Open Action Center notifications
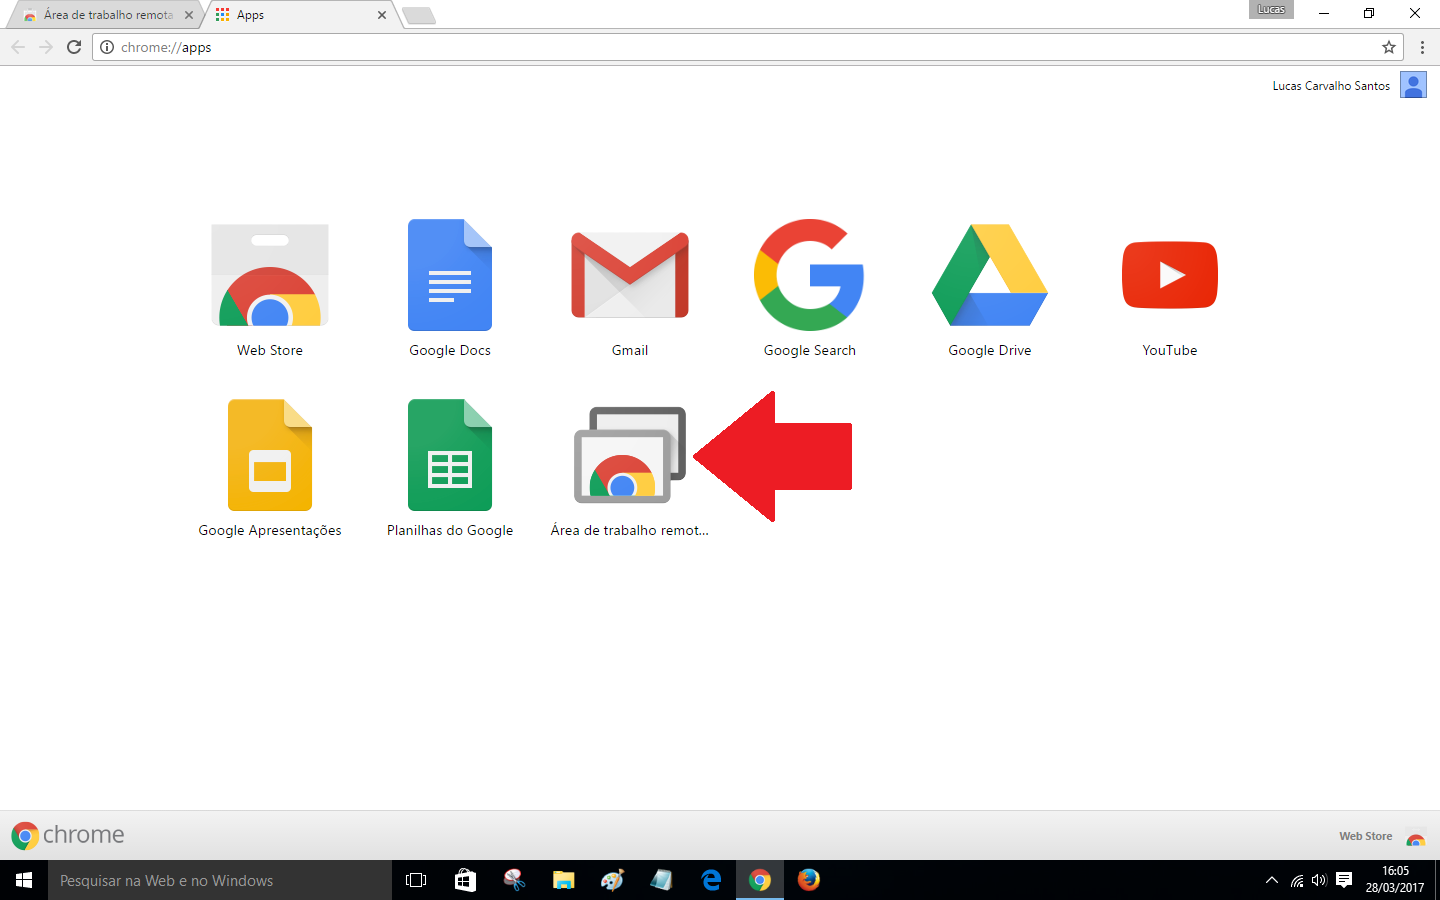The width and height of the screenshot is (1440, 900). click(1344, 880)
